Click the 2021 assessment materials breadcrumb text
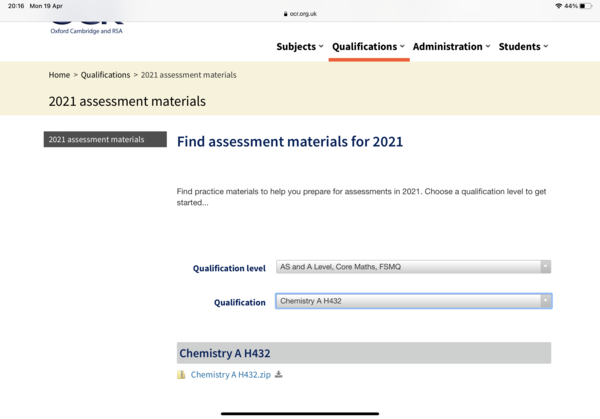 189,75
